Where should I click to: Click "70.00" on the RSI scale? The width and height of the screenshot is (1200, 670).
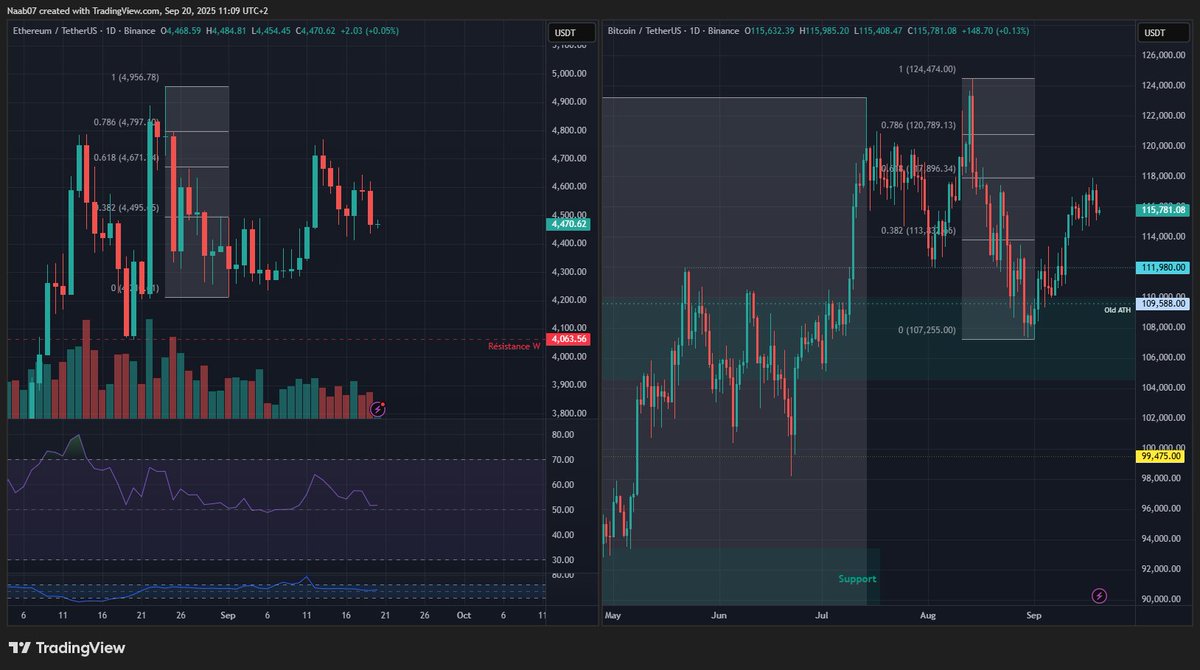561,460
